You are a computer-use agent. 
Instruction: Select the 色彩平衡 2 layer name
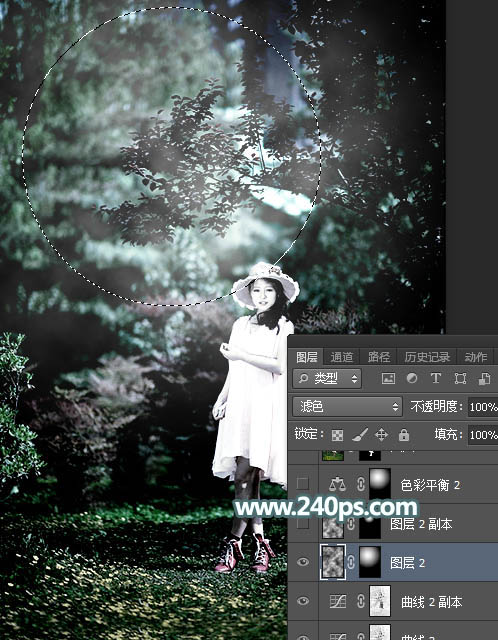click(430, 484)
